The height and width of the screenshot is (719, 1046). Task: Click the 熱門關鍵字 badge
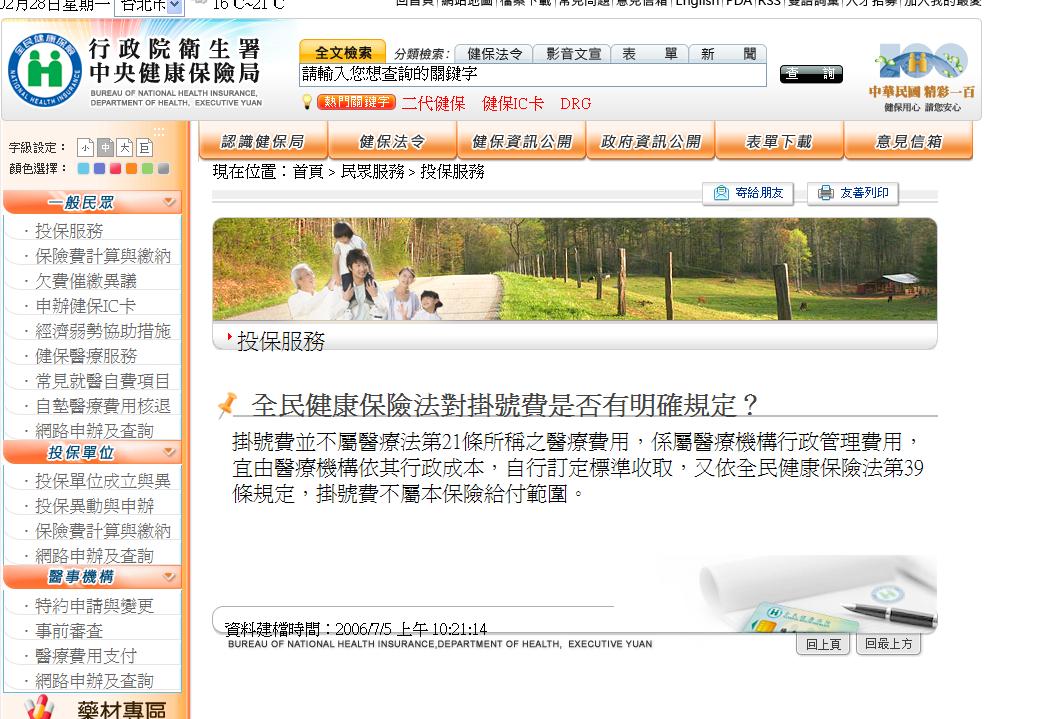(356, 102)
